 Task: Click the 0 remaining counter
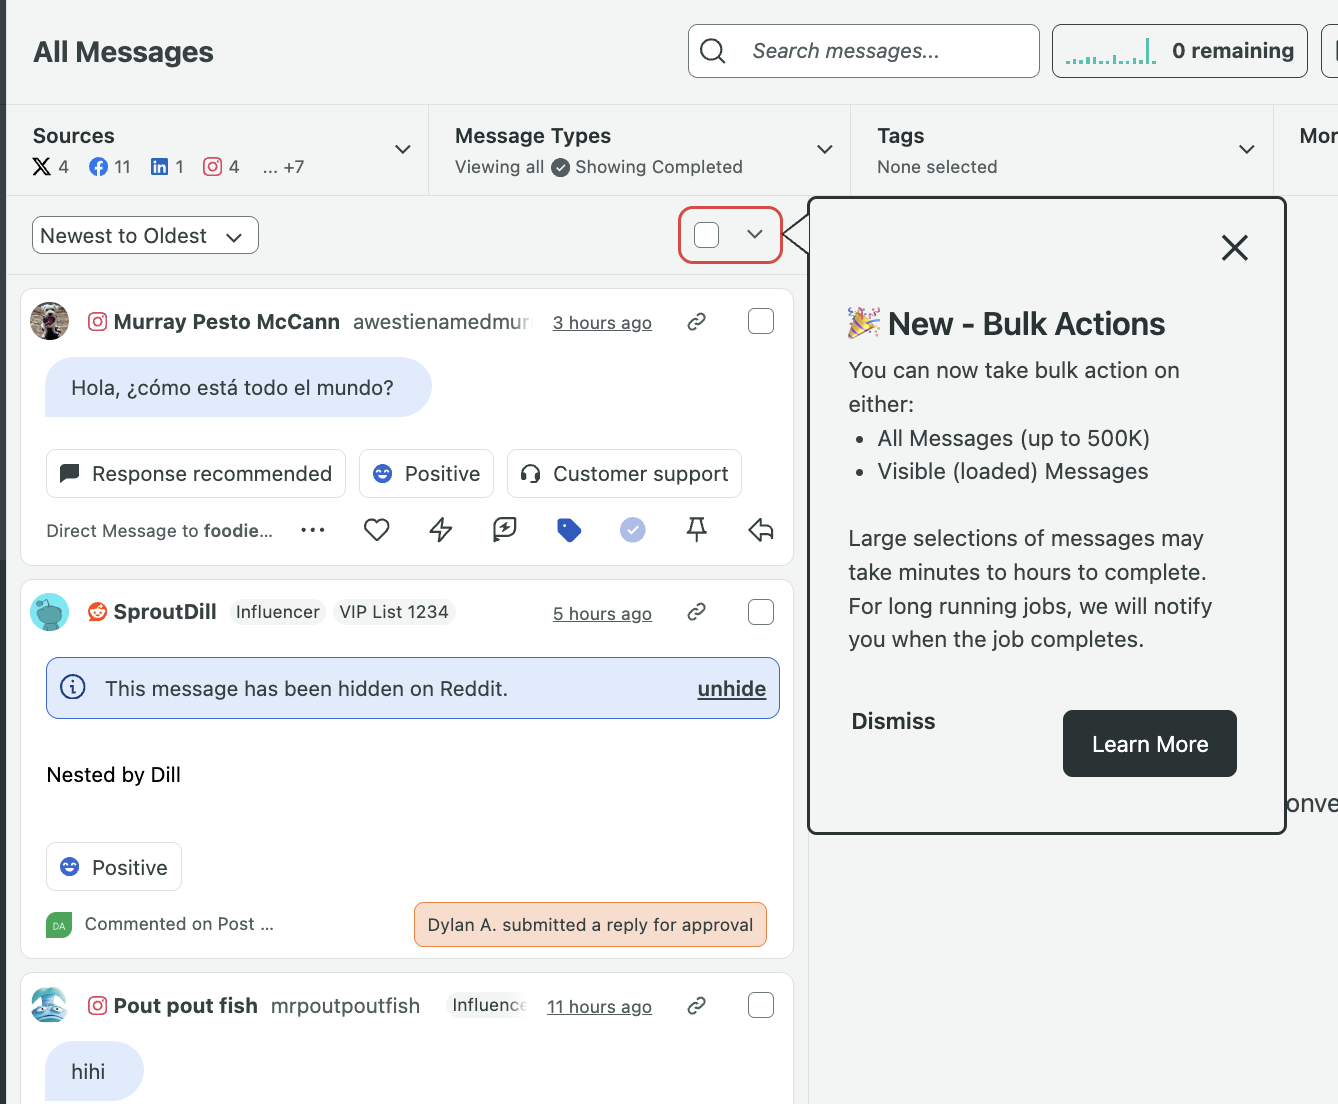click(x=1180, y=51)
